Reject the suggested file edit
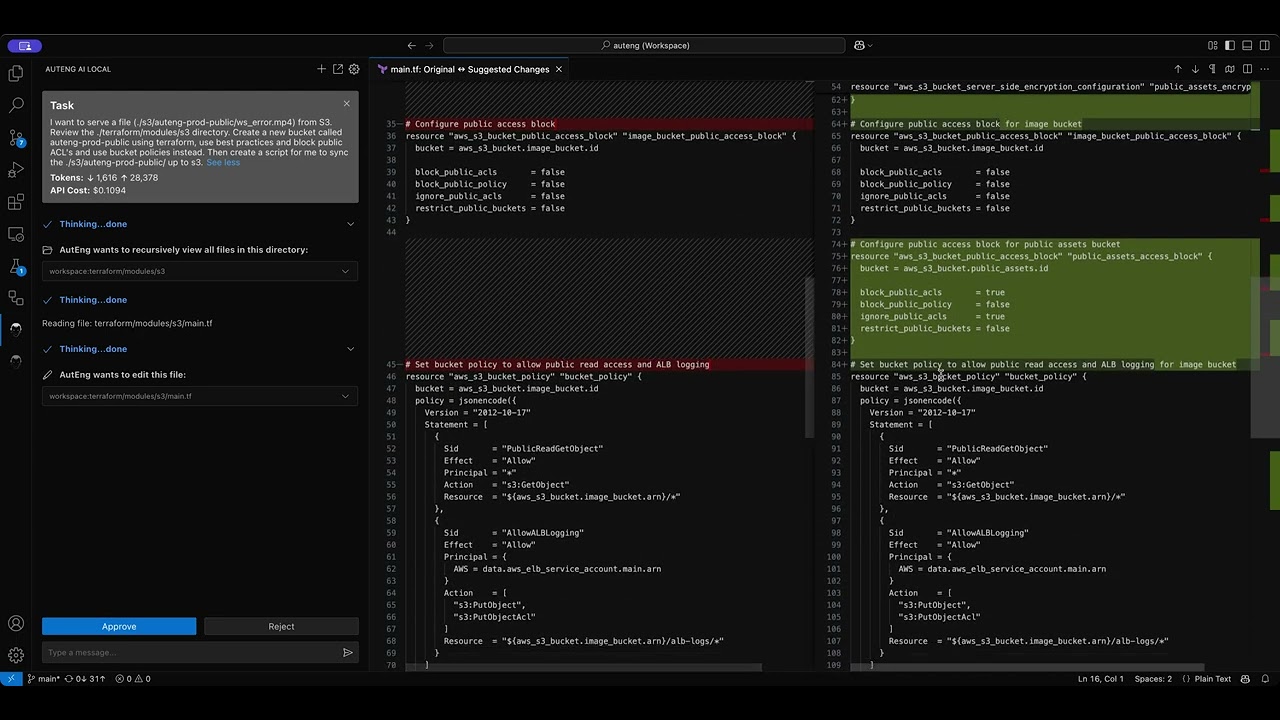 coord(281,626)
